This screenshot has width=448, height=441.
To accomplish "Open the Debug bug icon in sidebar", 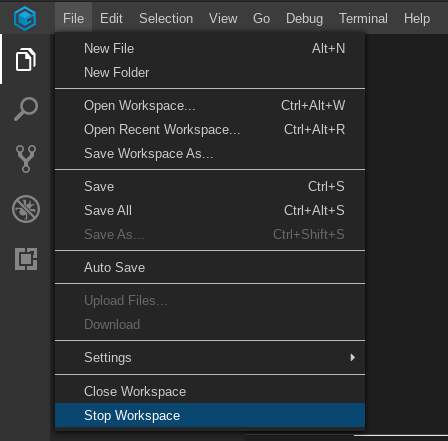I will (26, 209).
